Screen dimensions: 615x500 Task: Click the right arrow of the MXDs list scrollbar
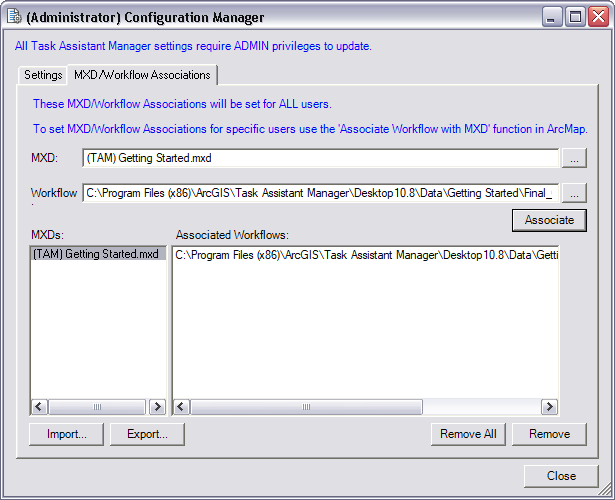[157, 407]
